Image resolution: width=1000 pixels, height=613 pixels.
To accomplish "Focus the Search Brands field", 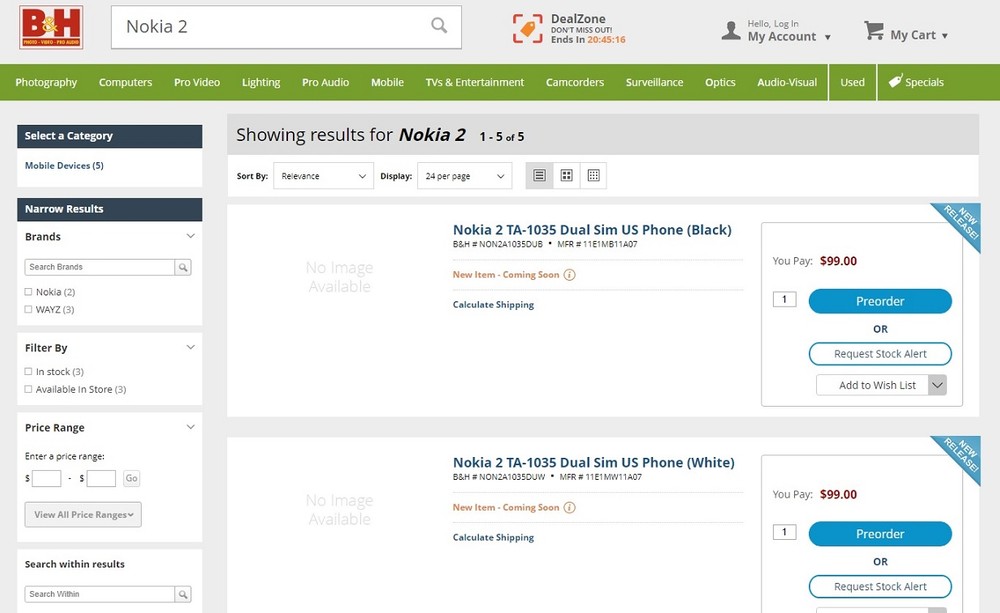I will [99, 267].
